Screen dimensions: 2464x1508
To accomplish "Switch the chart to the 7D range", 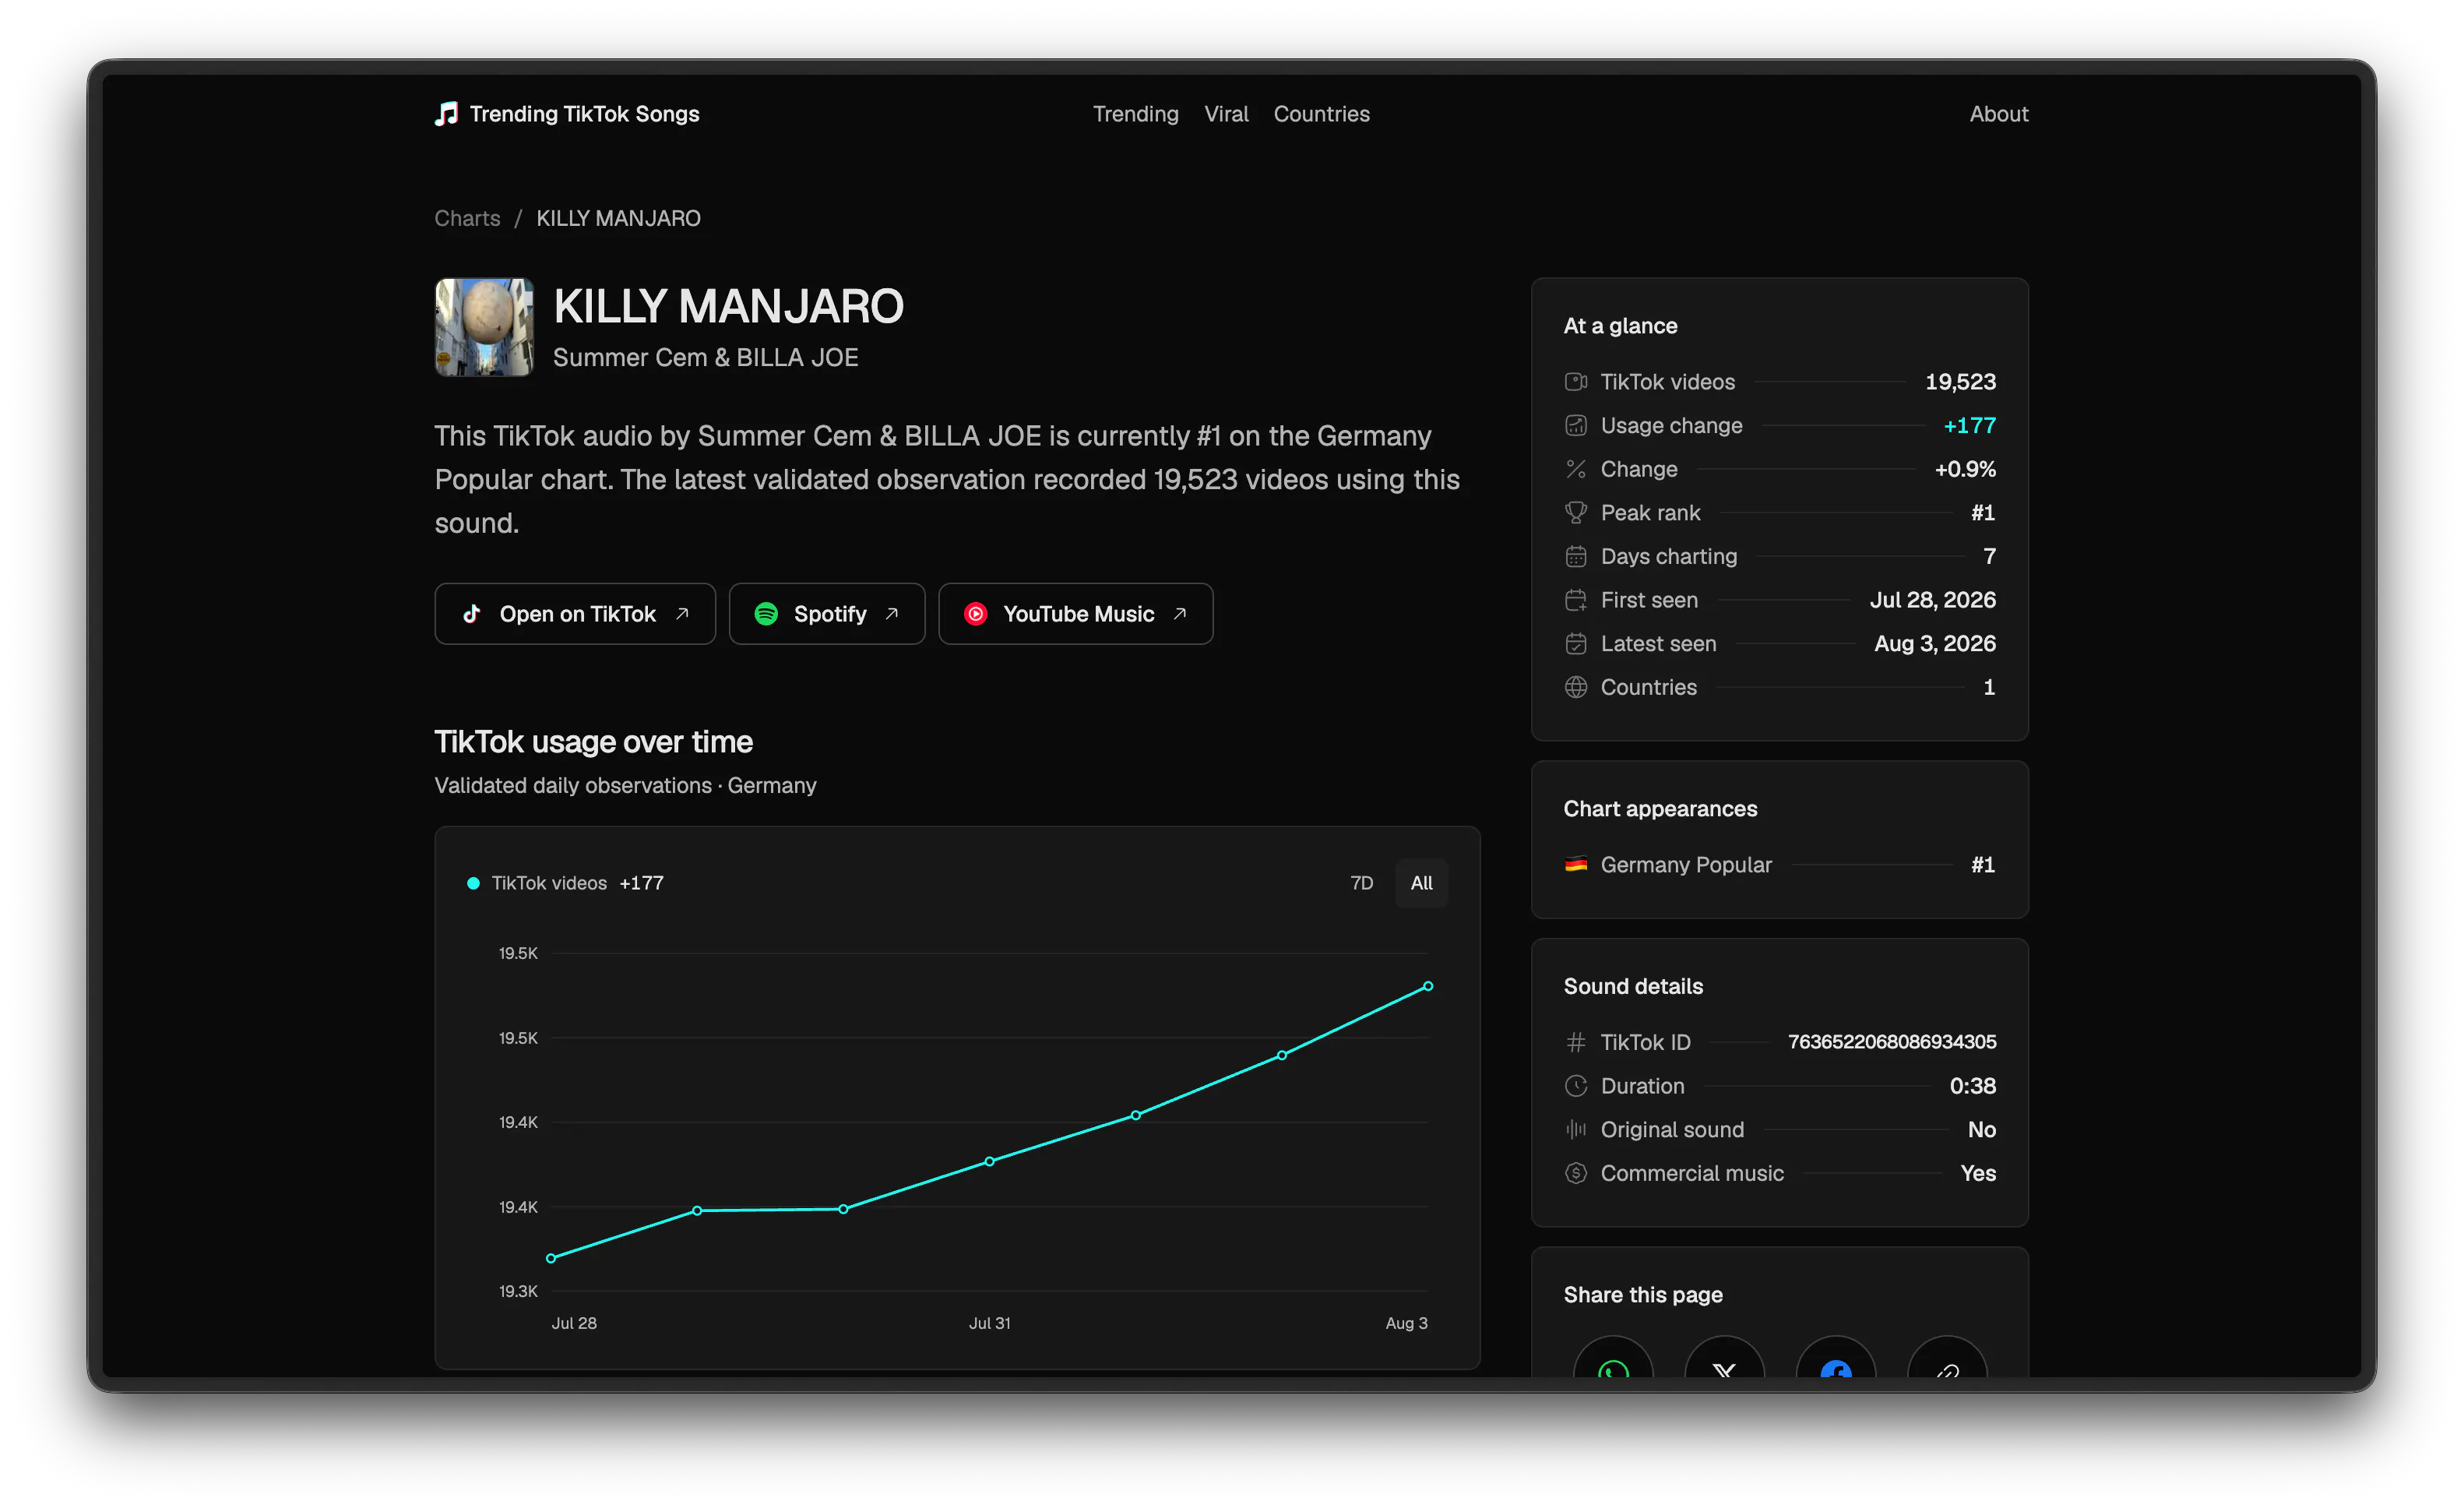I will tap(1361, 883).
